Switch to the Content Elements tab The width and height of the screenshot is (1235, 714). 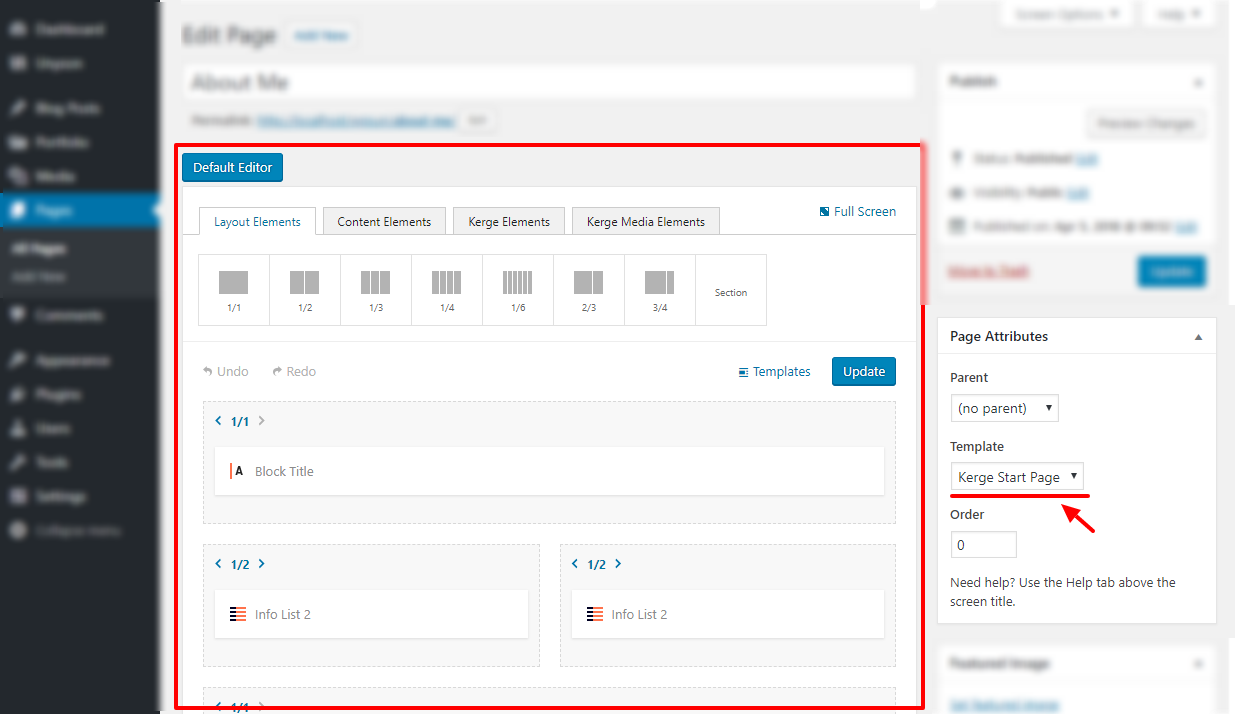pyautogui.click(x=384, y=220)
